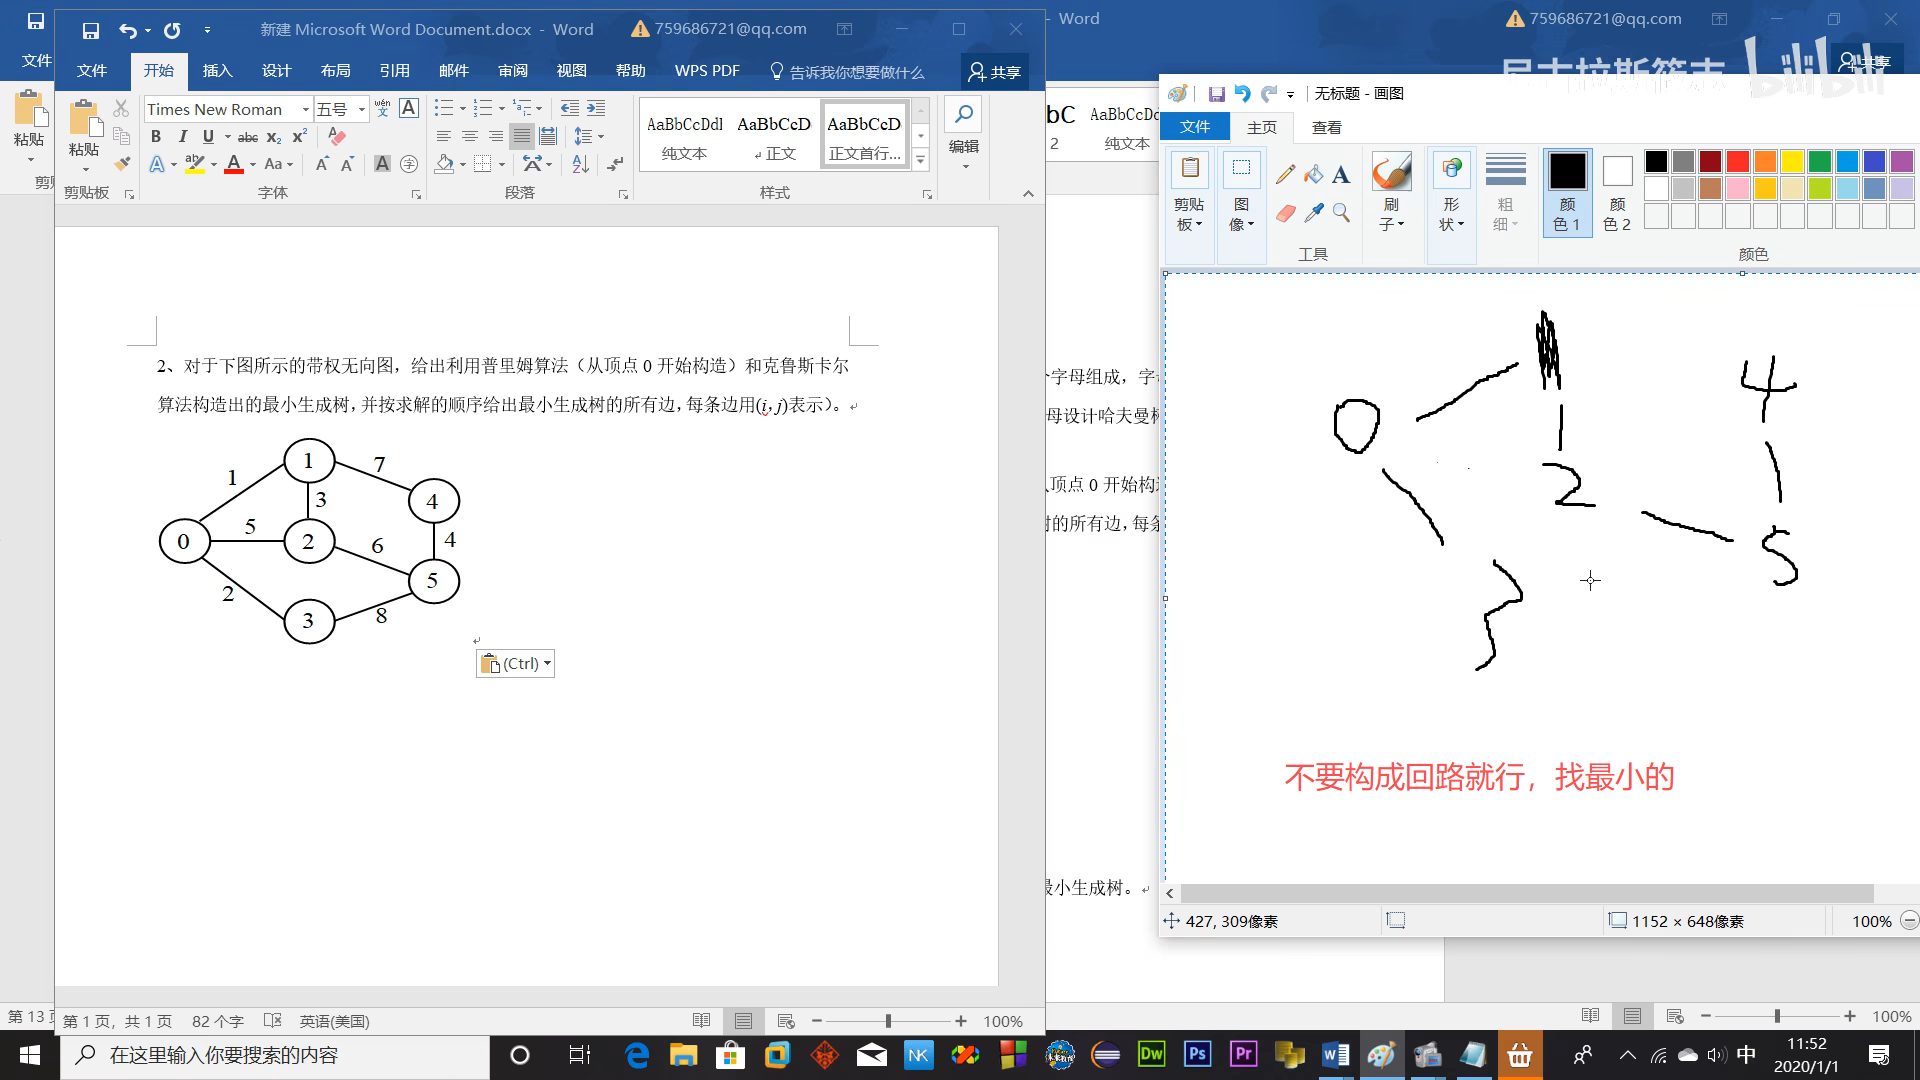Select the Text tool in Paint
Screen dimensions: 1920x1080
(1341, 175)
